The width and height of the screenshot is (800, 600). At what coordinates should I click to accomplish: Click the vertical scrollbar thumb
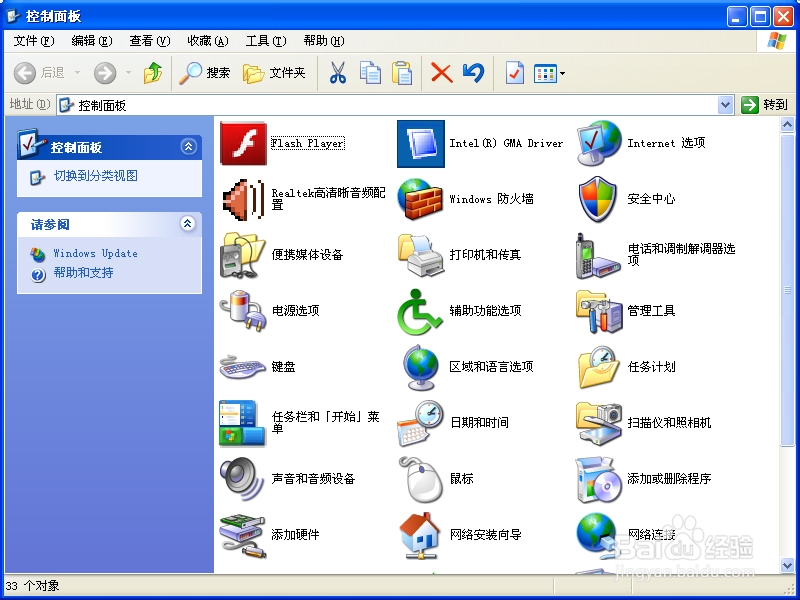click(x=787, y=290)
